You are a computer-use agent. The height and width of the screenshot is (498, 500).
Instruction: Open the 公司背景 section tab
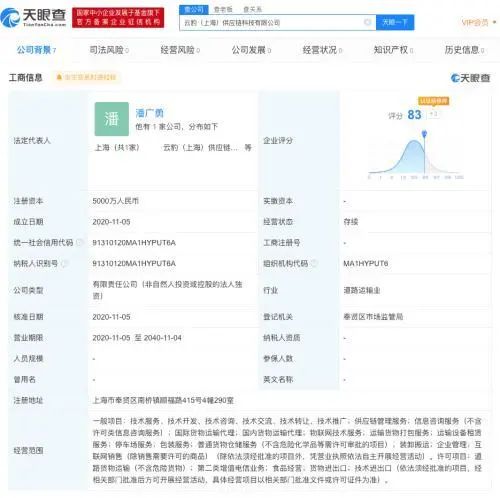tap(36, 50)
